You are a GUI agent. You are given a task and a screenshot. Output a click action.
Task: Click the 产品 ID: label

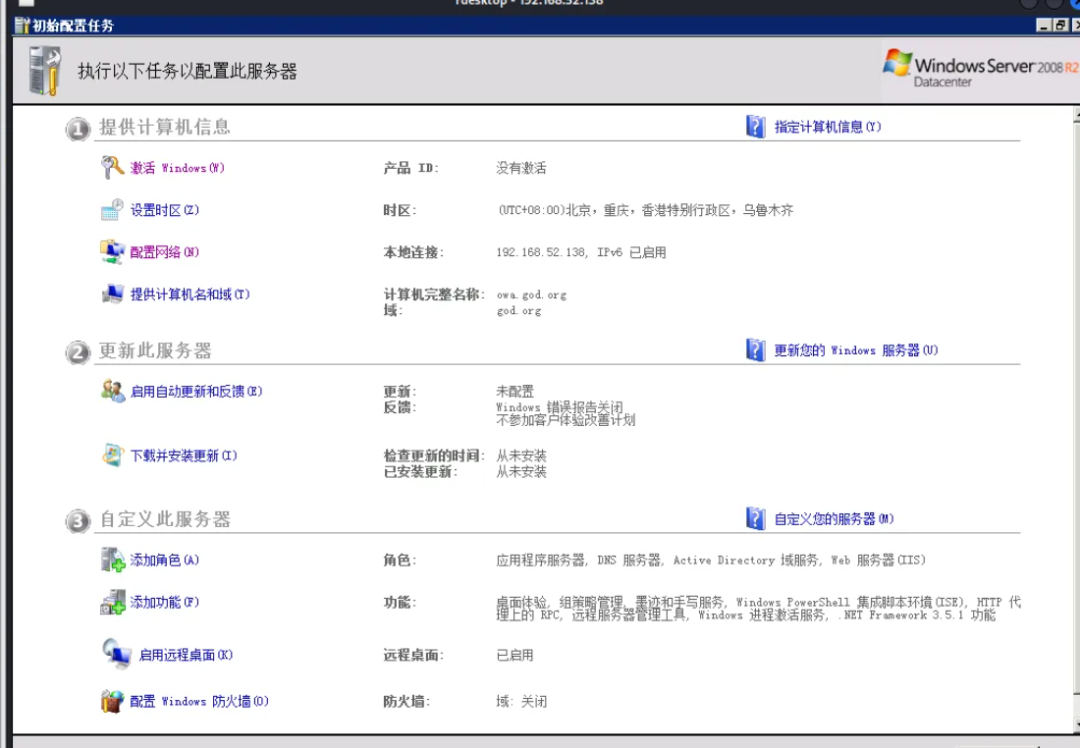411,168
